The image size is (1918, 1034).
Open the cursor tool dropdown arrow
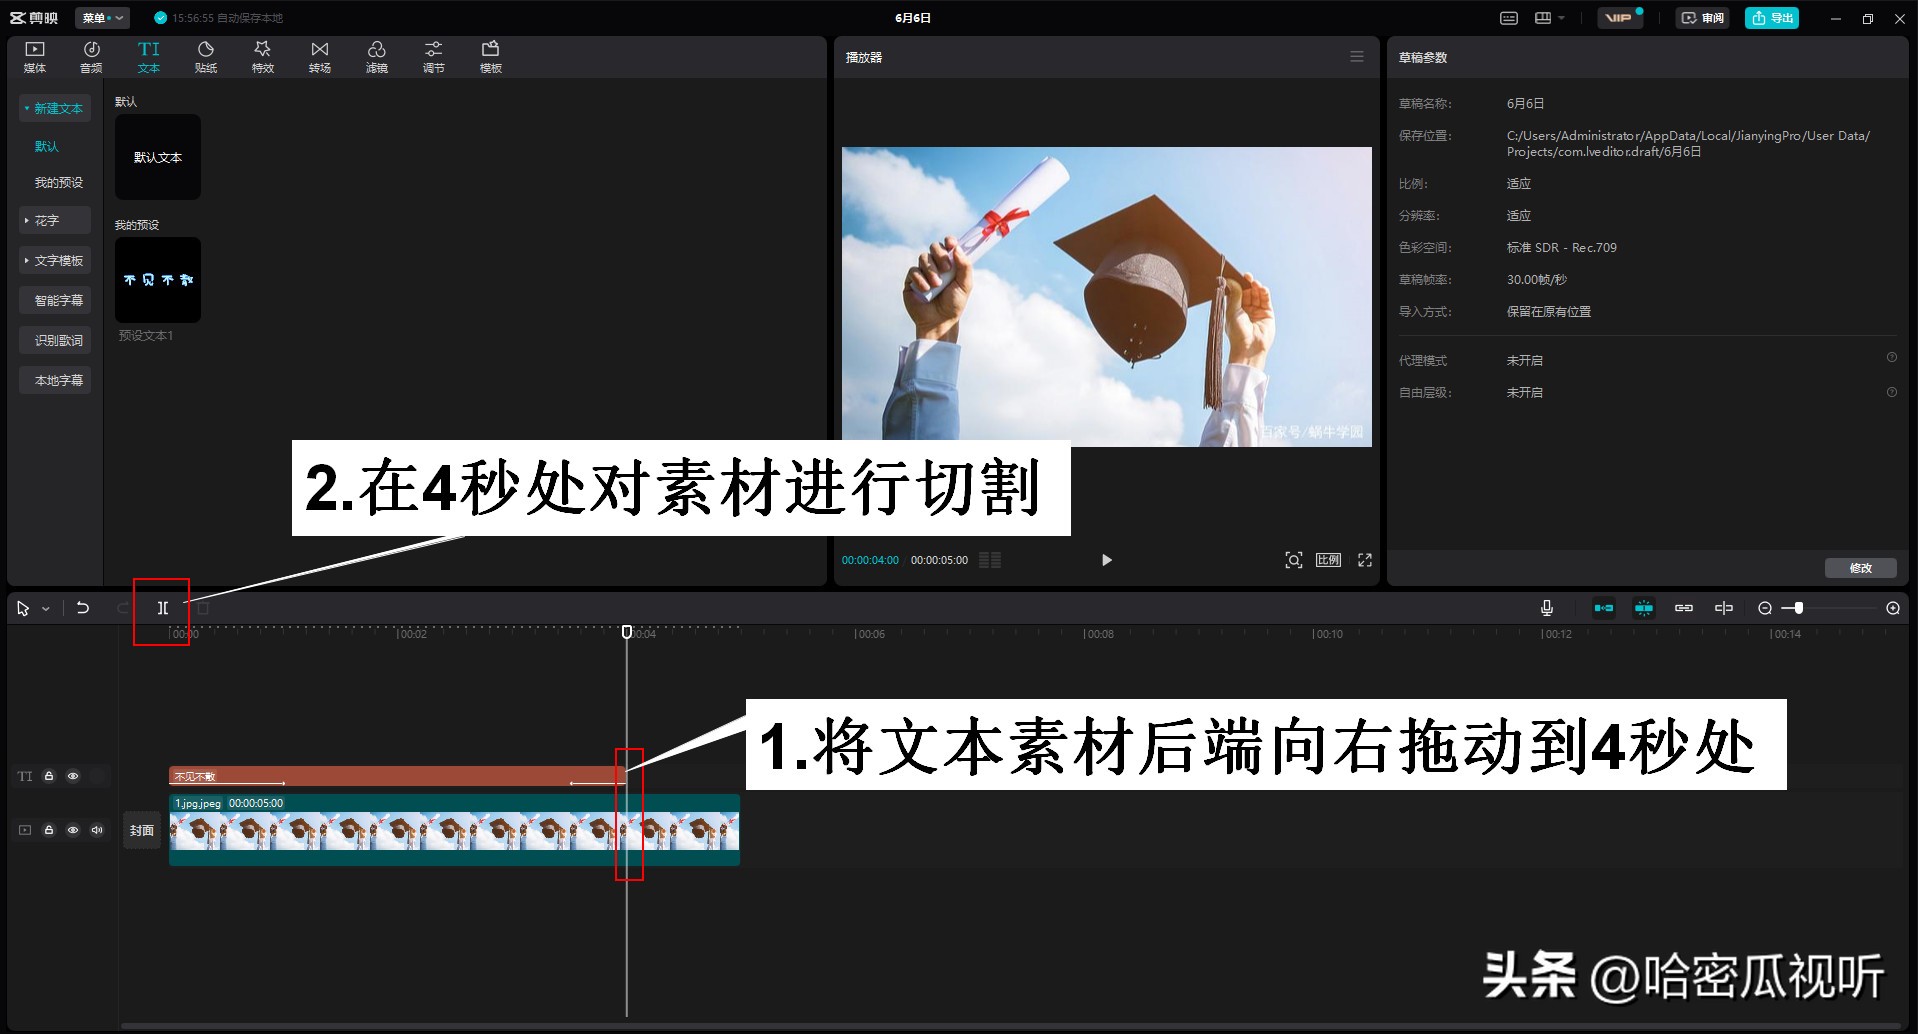click(46, 607)
